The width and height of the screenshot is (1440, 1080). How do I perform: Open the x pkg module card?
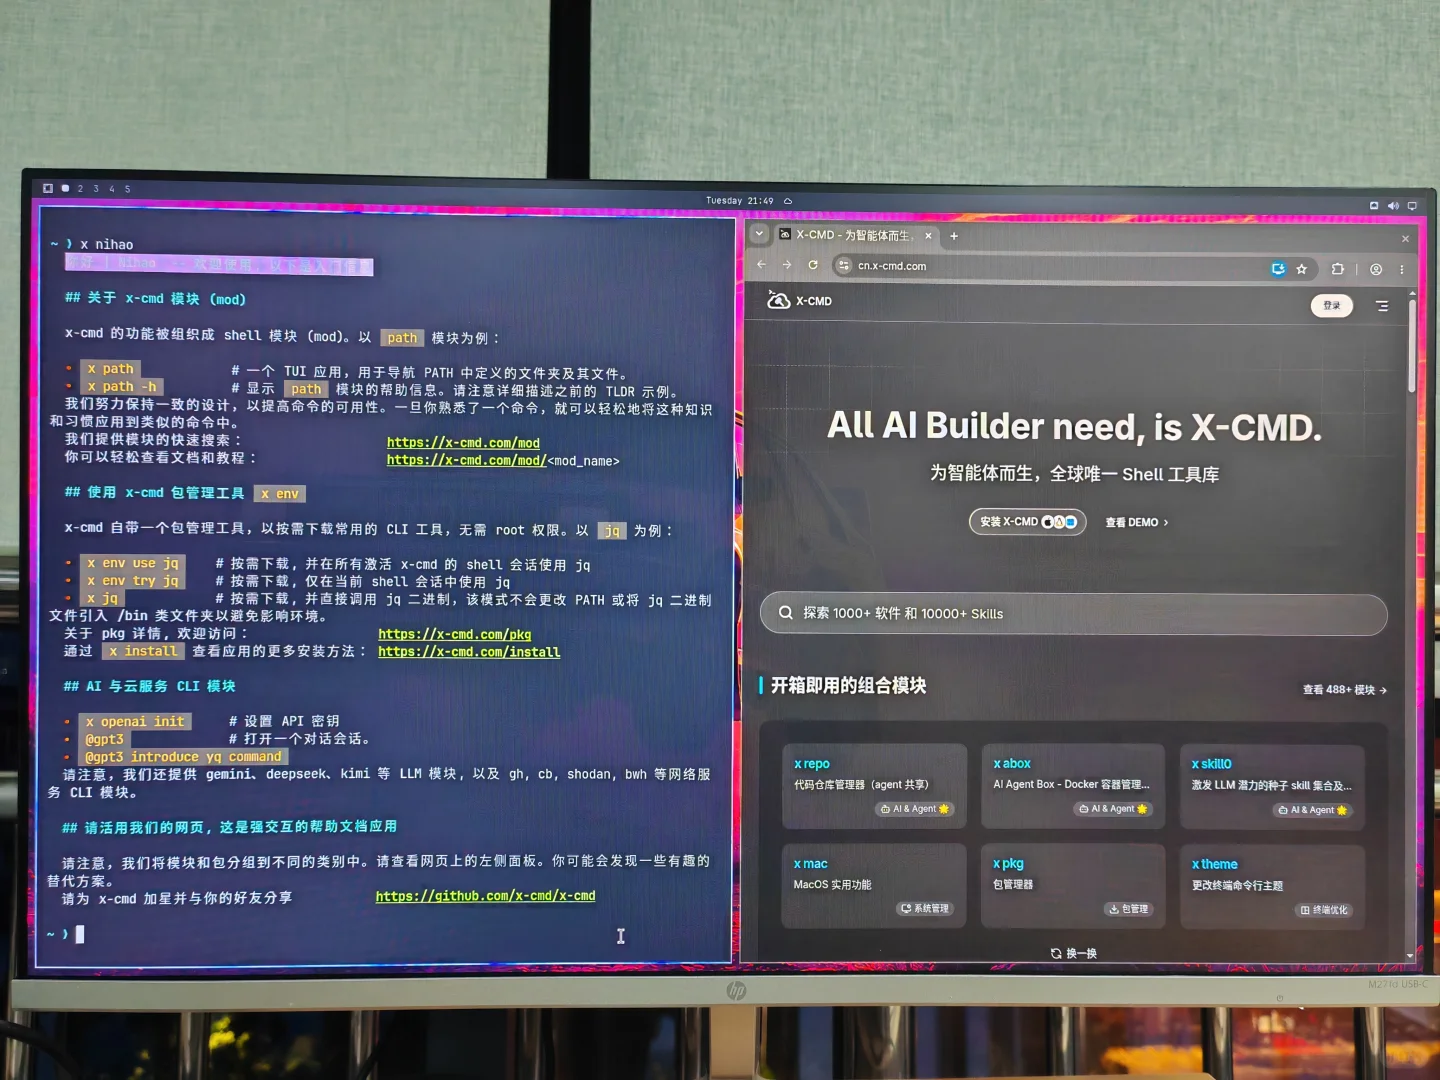point(1073,886)
